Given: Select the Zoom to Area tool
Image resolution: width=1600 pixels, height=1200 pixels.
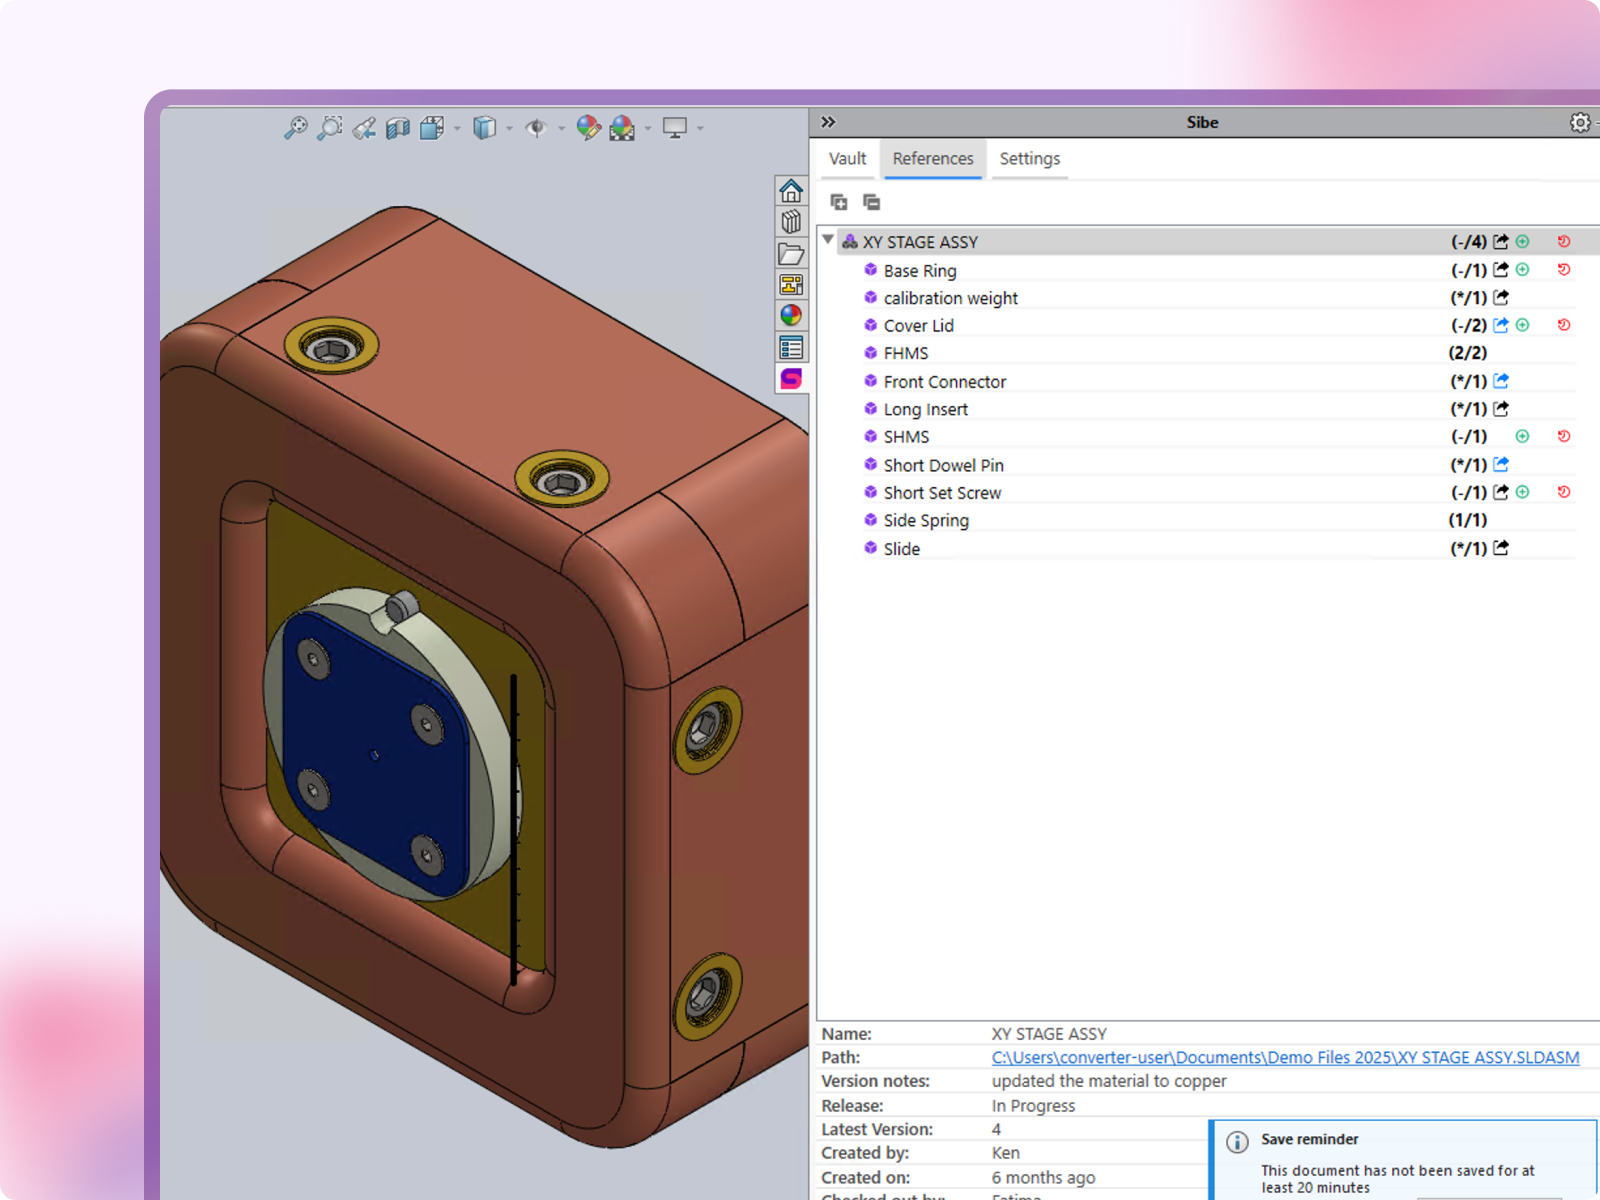Looking at the screenshot, I should tap(329, 128).
